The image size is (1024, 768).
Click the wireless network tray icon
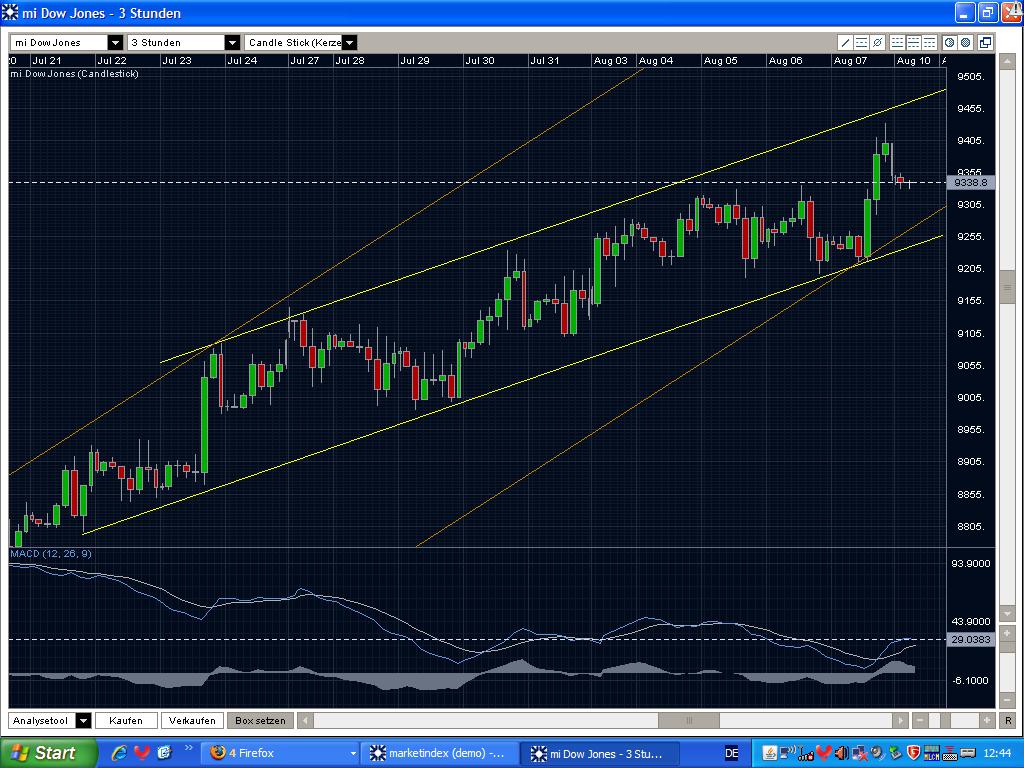(x=788, y=753)
